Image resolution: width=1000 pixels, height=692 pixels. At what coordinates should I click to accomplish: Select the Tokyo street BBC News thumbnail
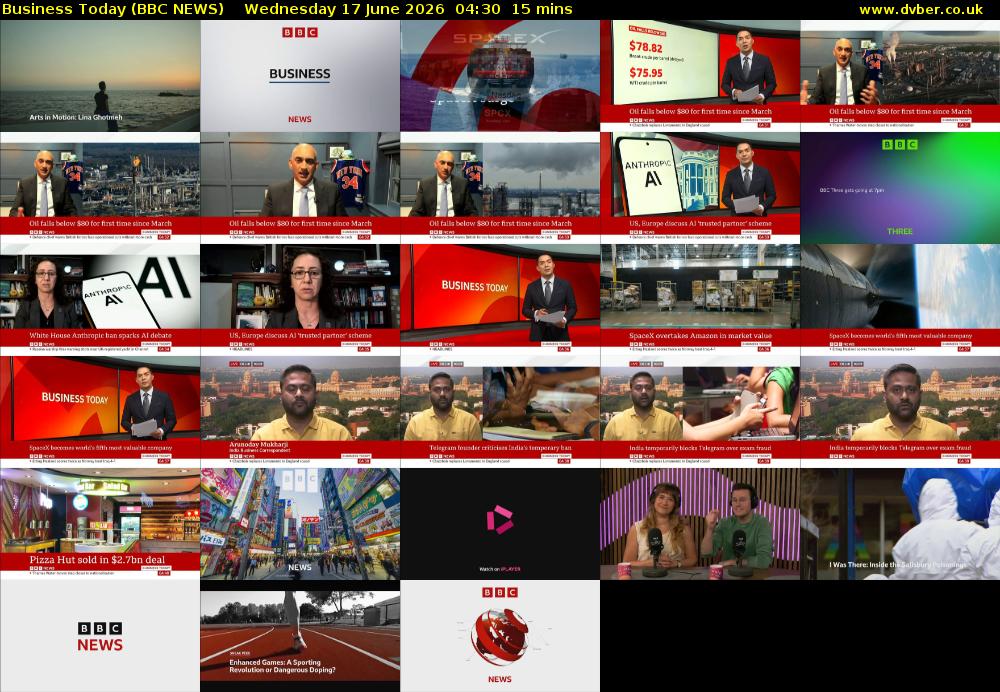tap(300, 524)
